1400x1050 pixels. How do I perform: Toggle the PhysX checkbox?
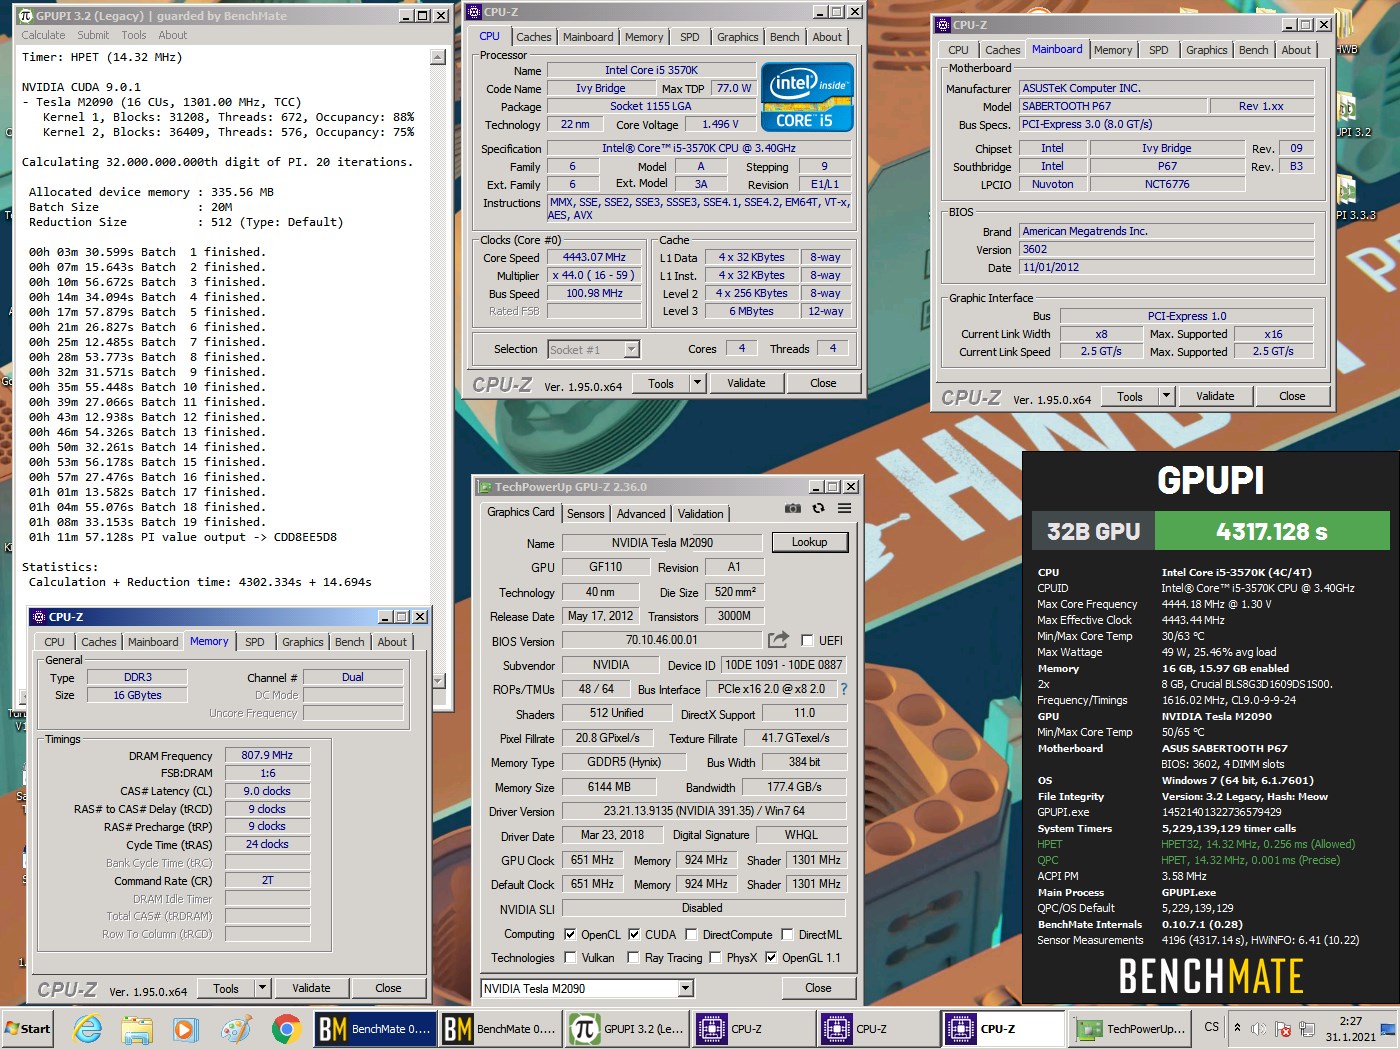pos(715,958)
